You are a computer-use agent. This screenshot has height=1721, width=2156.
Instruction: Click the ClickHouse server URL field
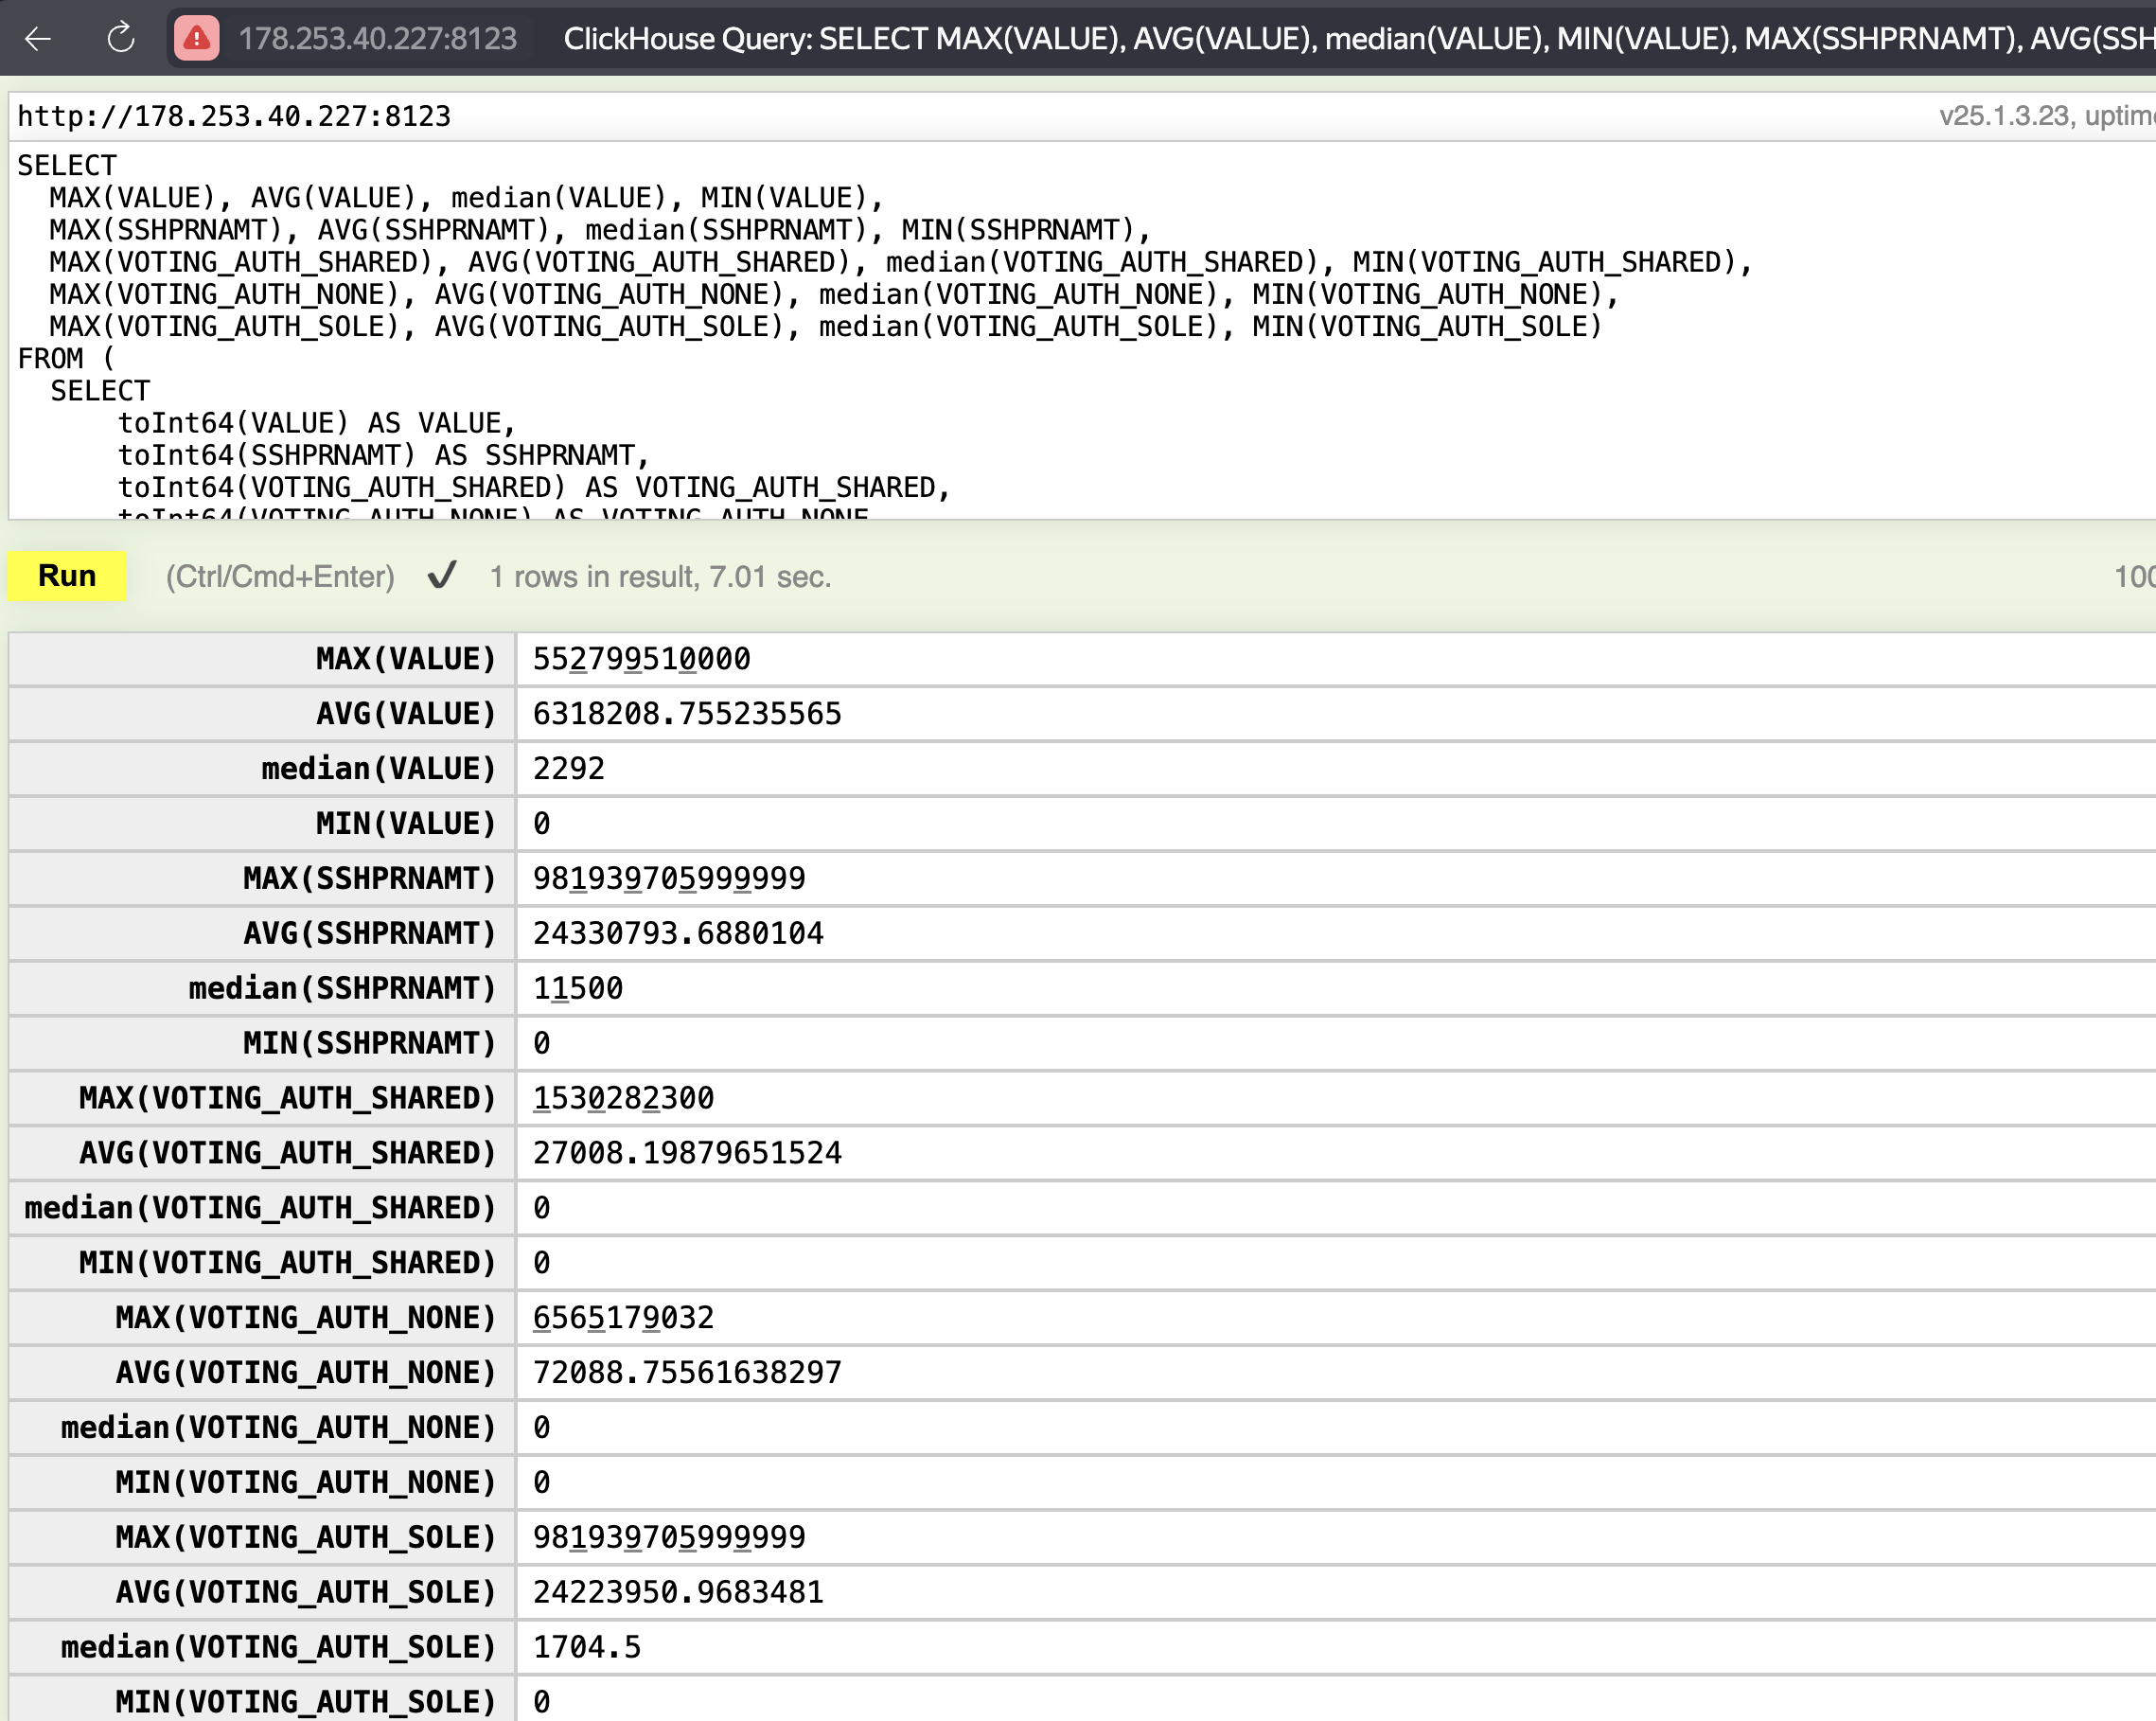[234, 116]
